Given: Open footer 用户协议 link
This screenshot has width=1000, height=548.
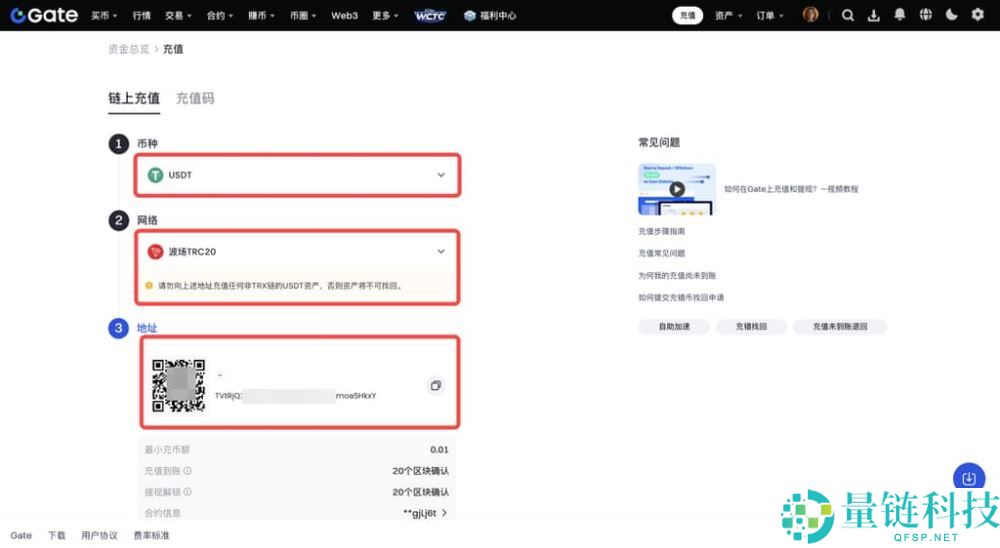Looking at the screenshot, I should tap(99, 535).
